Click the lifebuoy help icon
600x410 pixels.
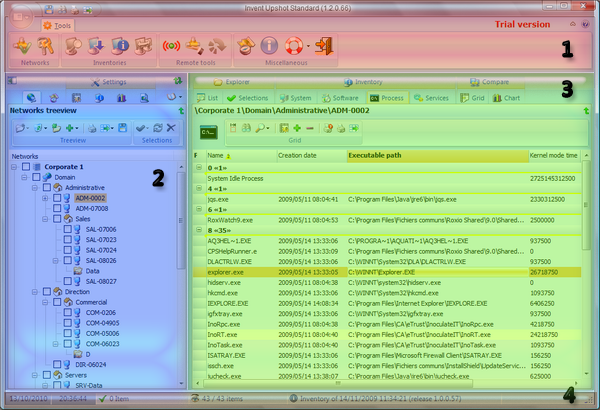pyautogui.click(x=294, y=46)
